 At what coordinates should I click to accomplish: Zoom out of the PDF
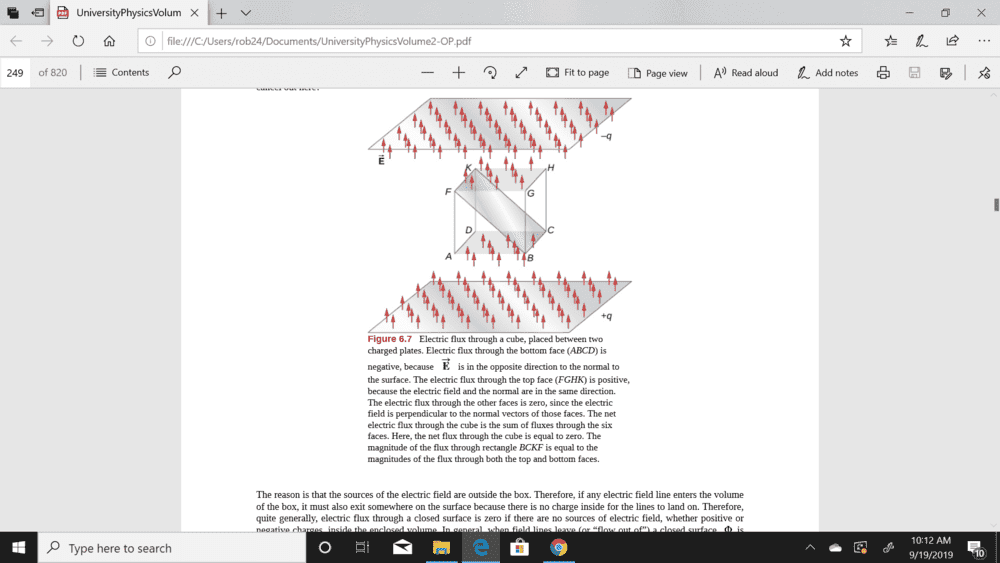pos(427,73)
